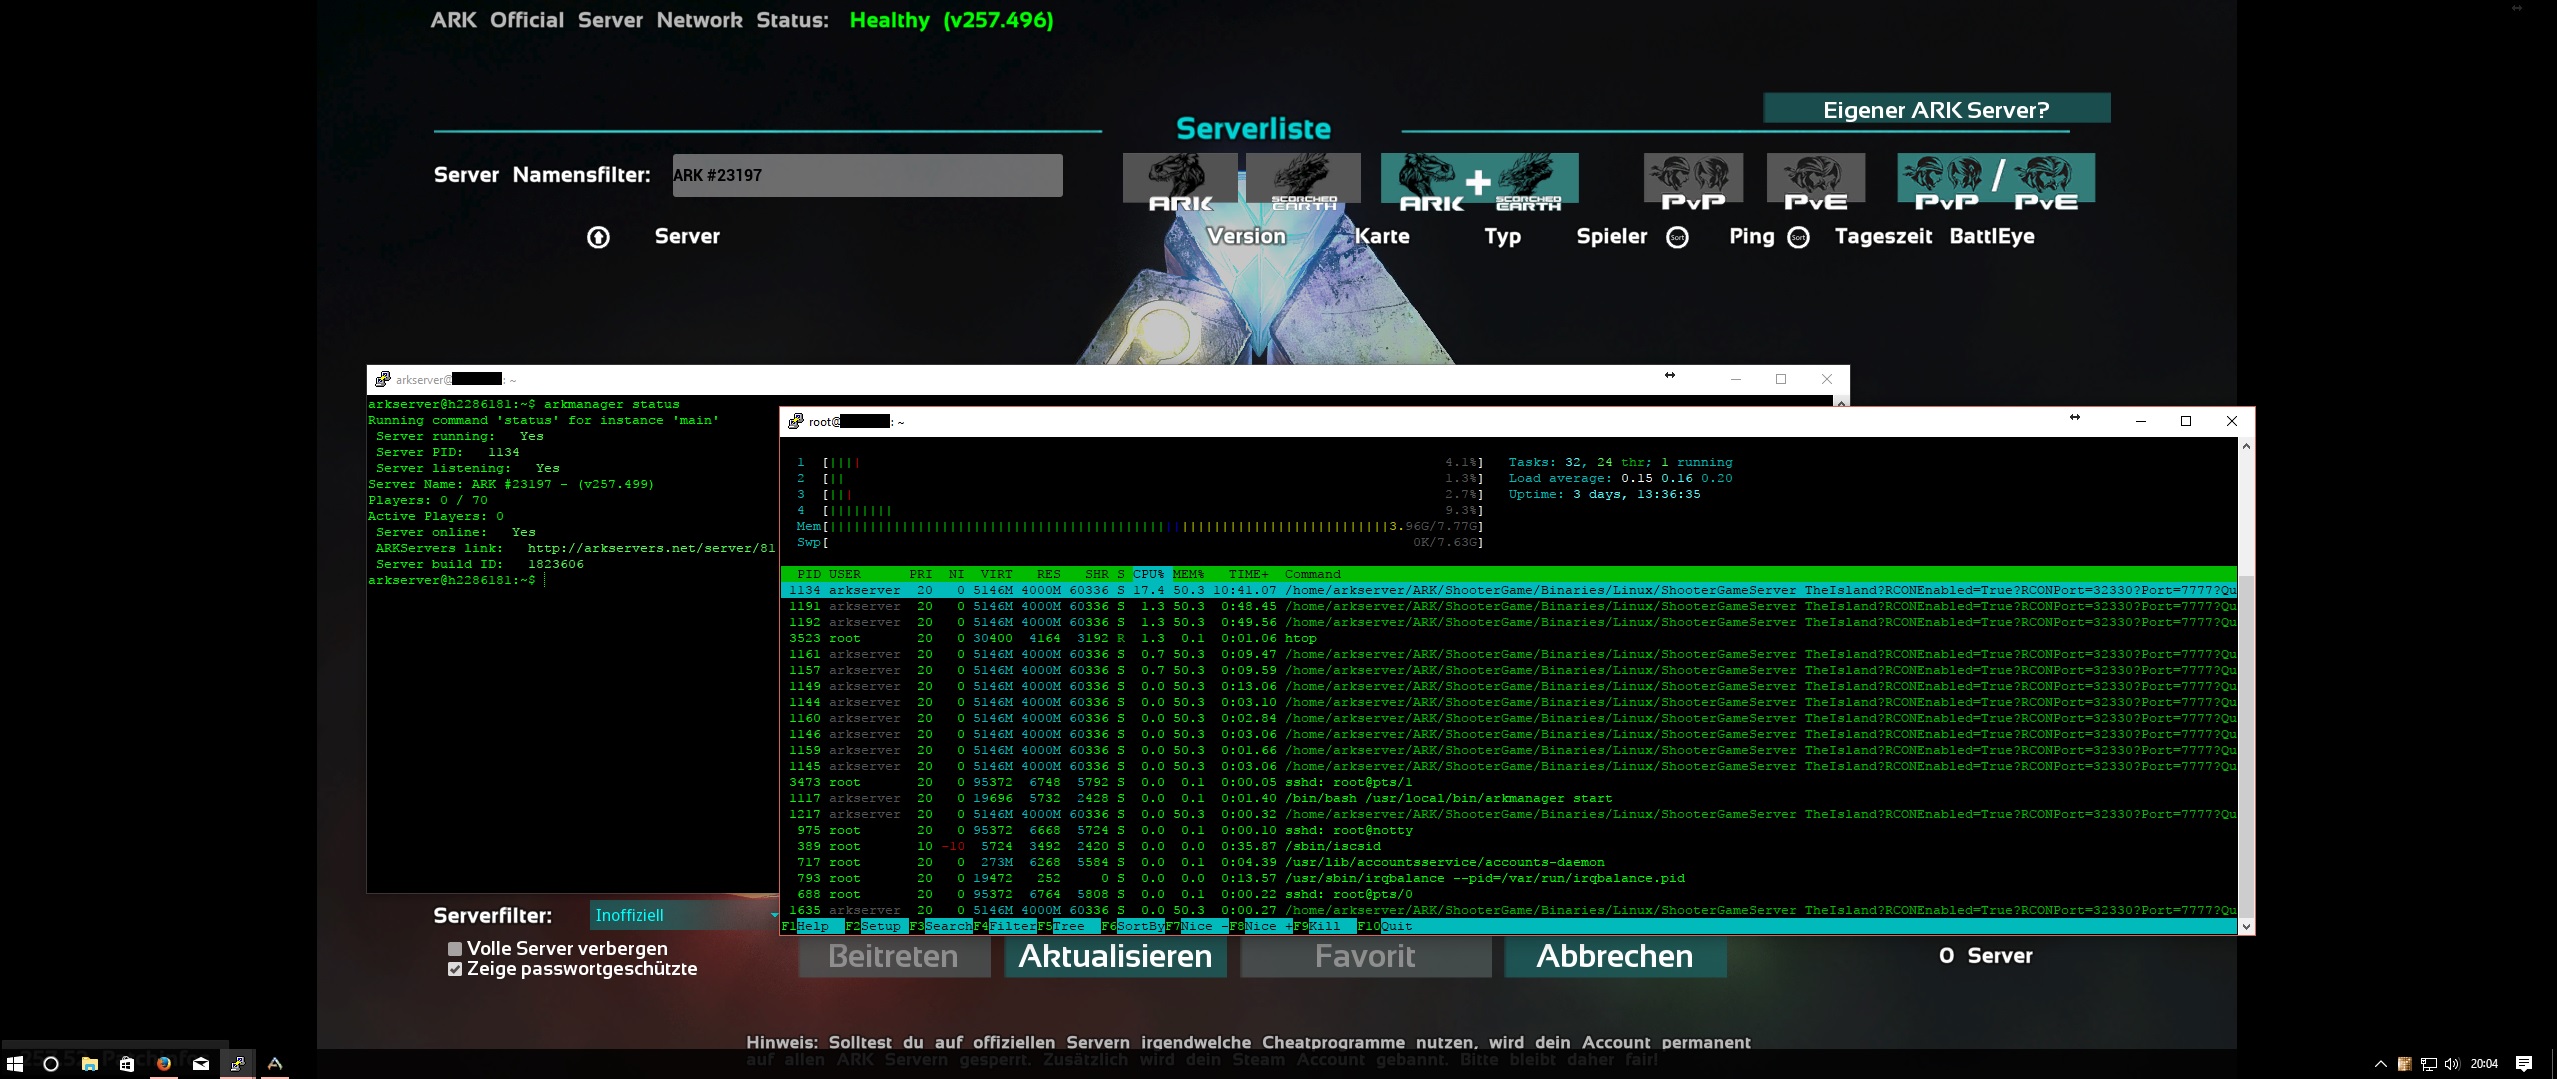The image size is (2557, 1079).
Task: Select the PvE-only game mode filter
Action: tap(1815, 181)
